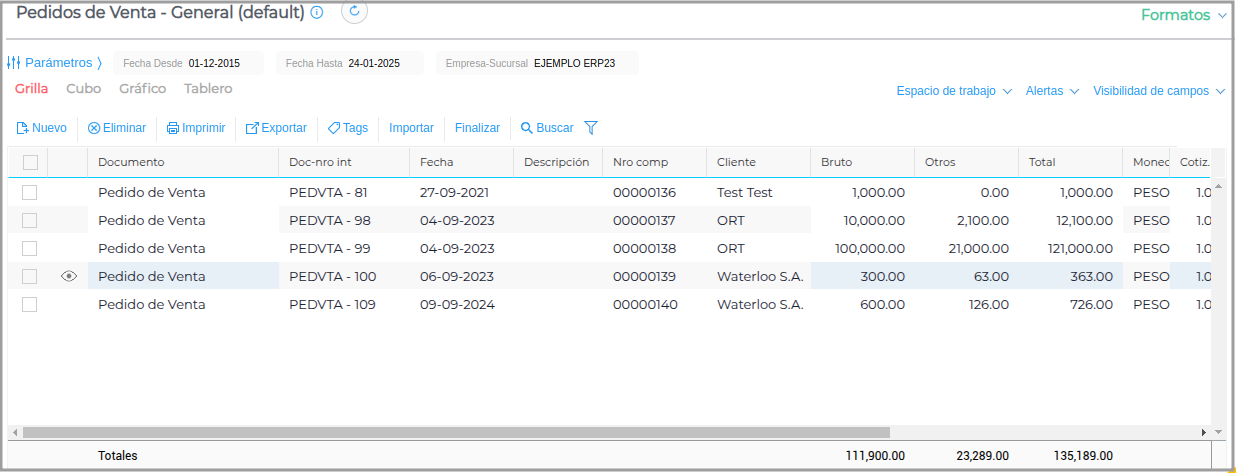The height and width of the screenshot is (473, 1236).
Task: Expand the Espacio de trabajo menu
Action: 954,91
